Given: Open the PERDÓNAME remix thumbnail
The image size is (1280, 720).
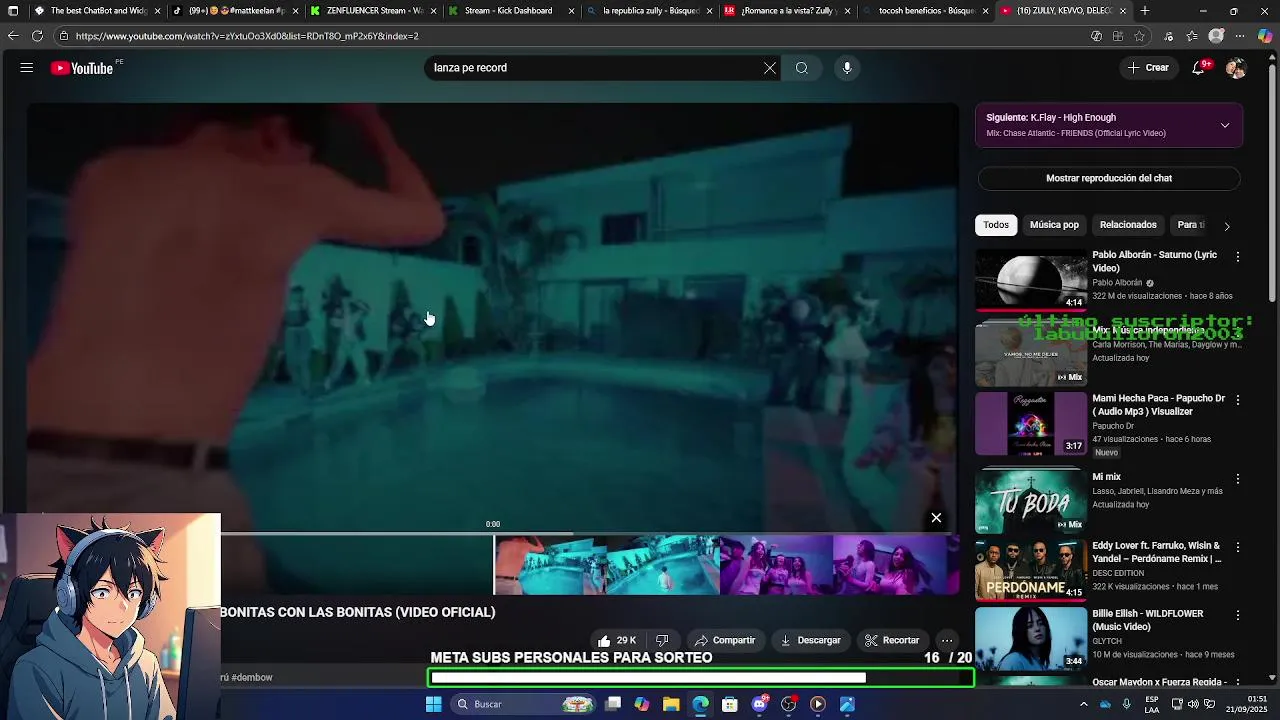Looking at the screenshot, I should coord(1031,570).
